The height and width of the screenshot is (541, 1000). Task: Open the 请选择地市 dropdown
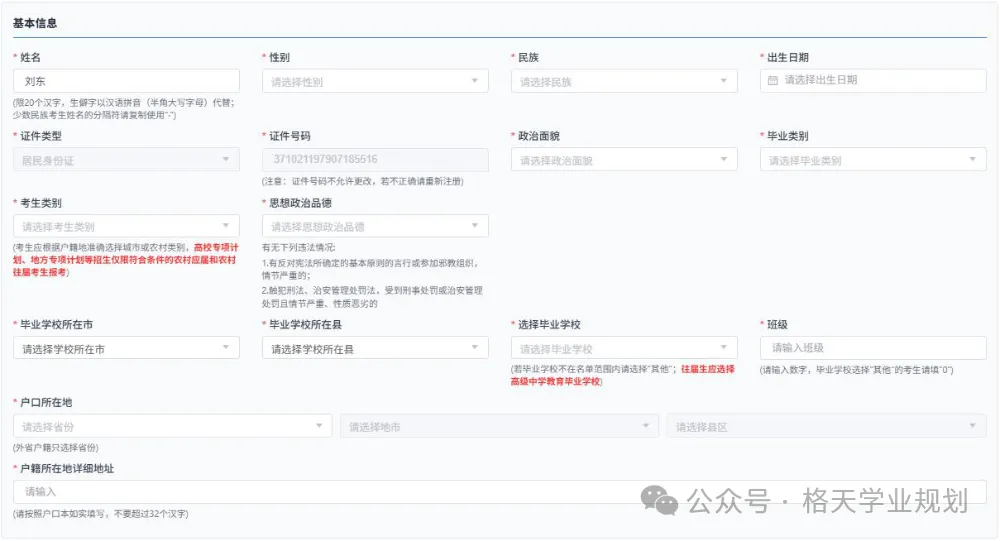[499, 426]
